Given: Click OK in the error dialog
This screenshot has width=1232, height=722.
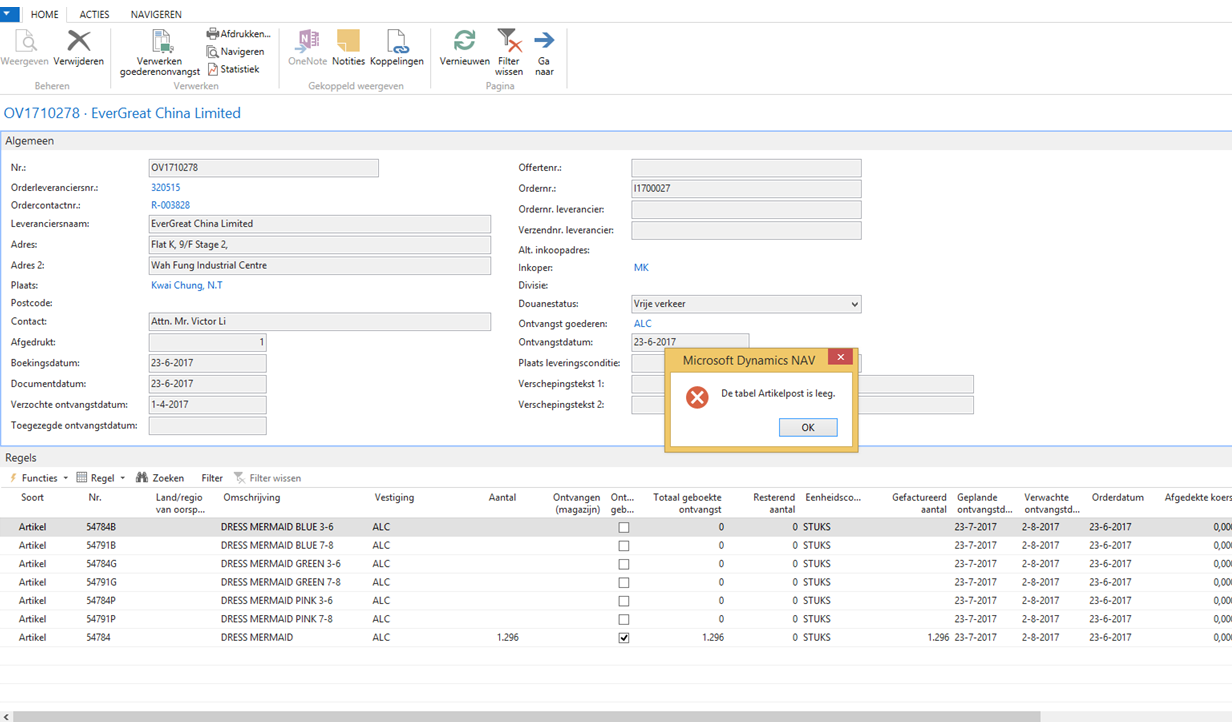Looking at the screenshot, I should pyautogui.click(x=808, y=427).
